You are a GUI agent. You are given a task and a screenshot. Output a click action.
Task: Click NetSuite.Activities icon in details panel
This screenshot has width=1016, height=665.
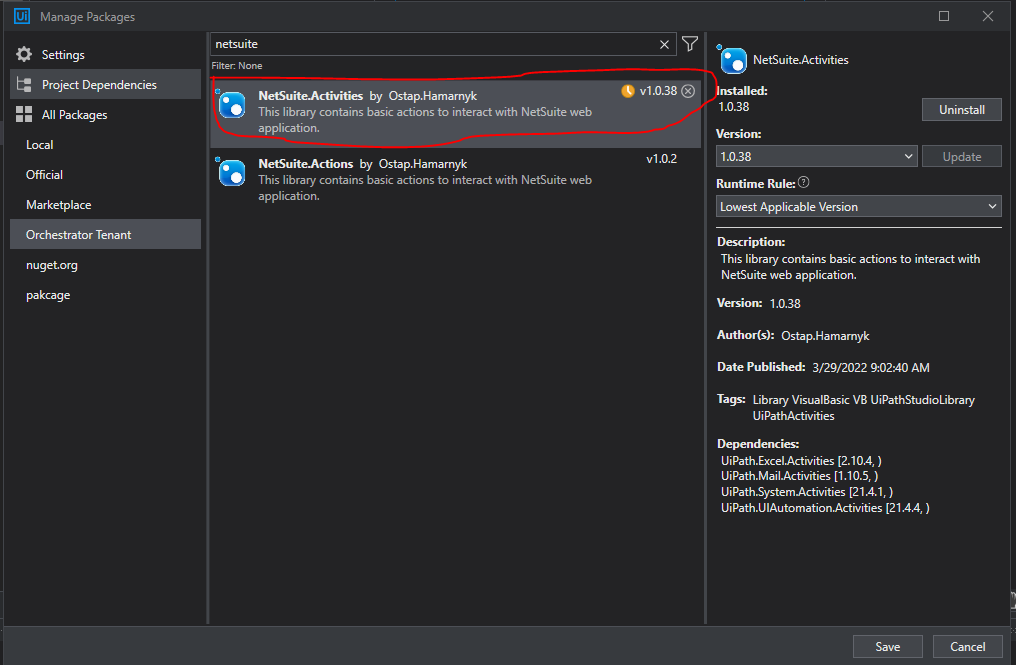pos(733,60)
